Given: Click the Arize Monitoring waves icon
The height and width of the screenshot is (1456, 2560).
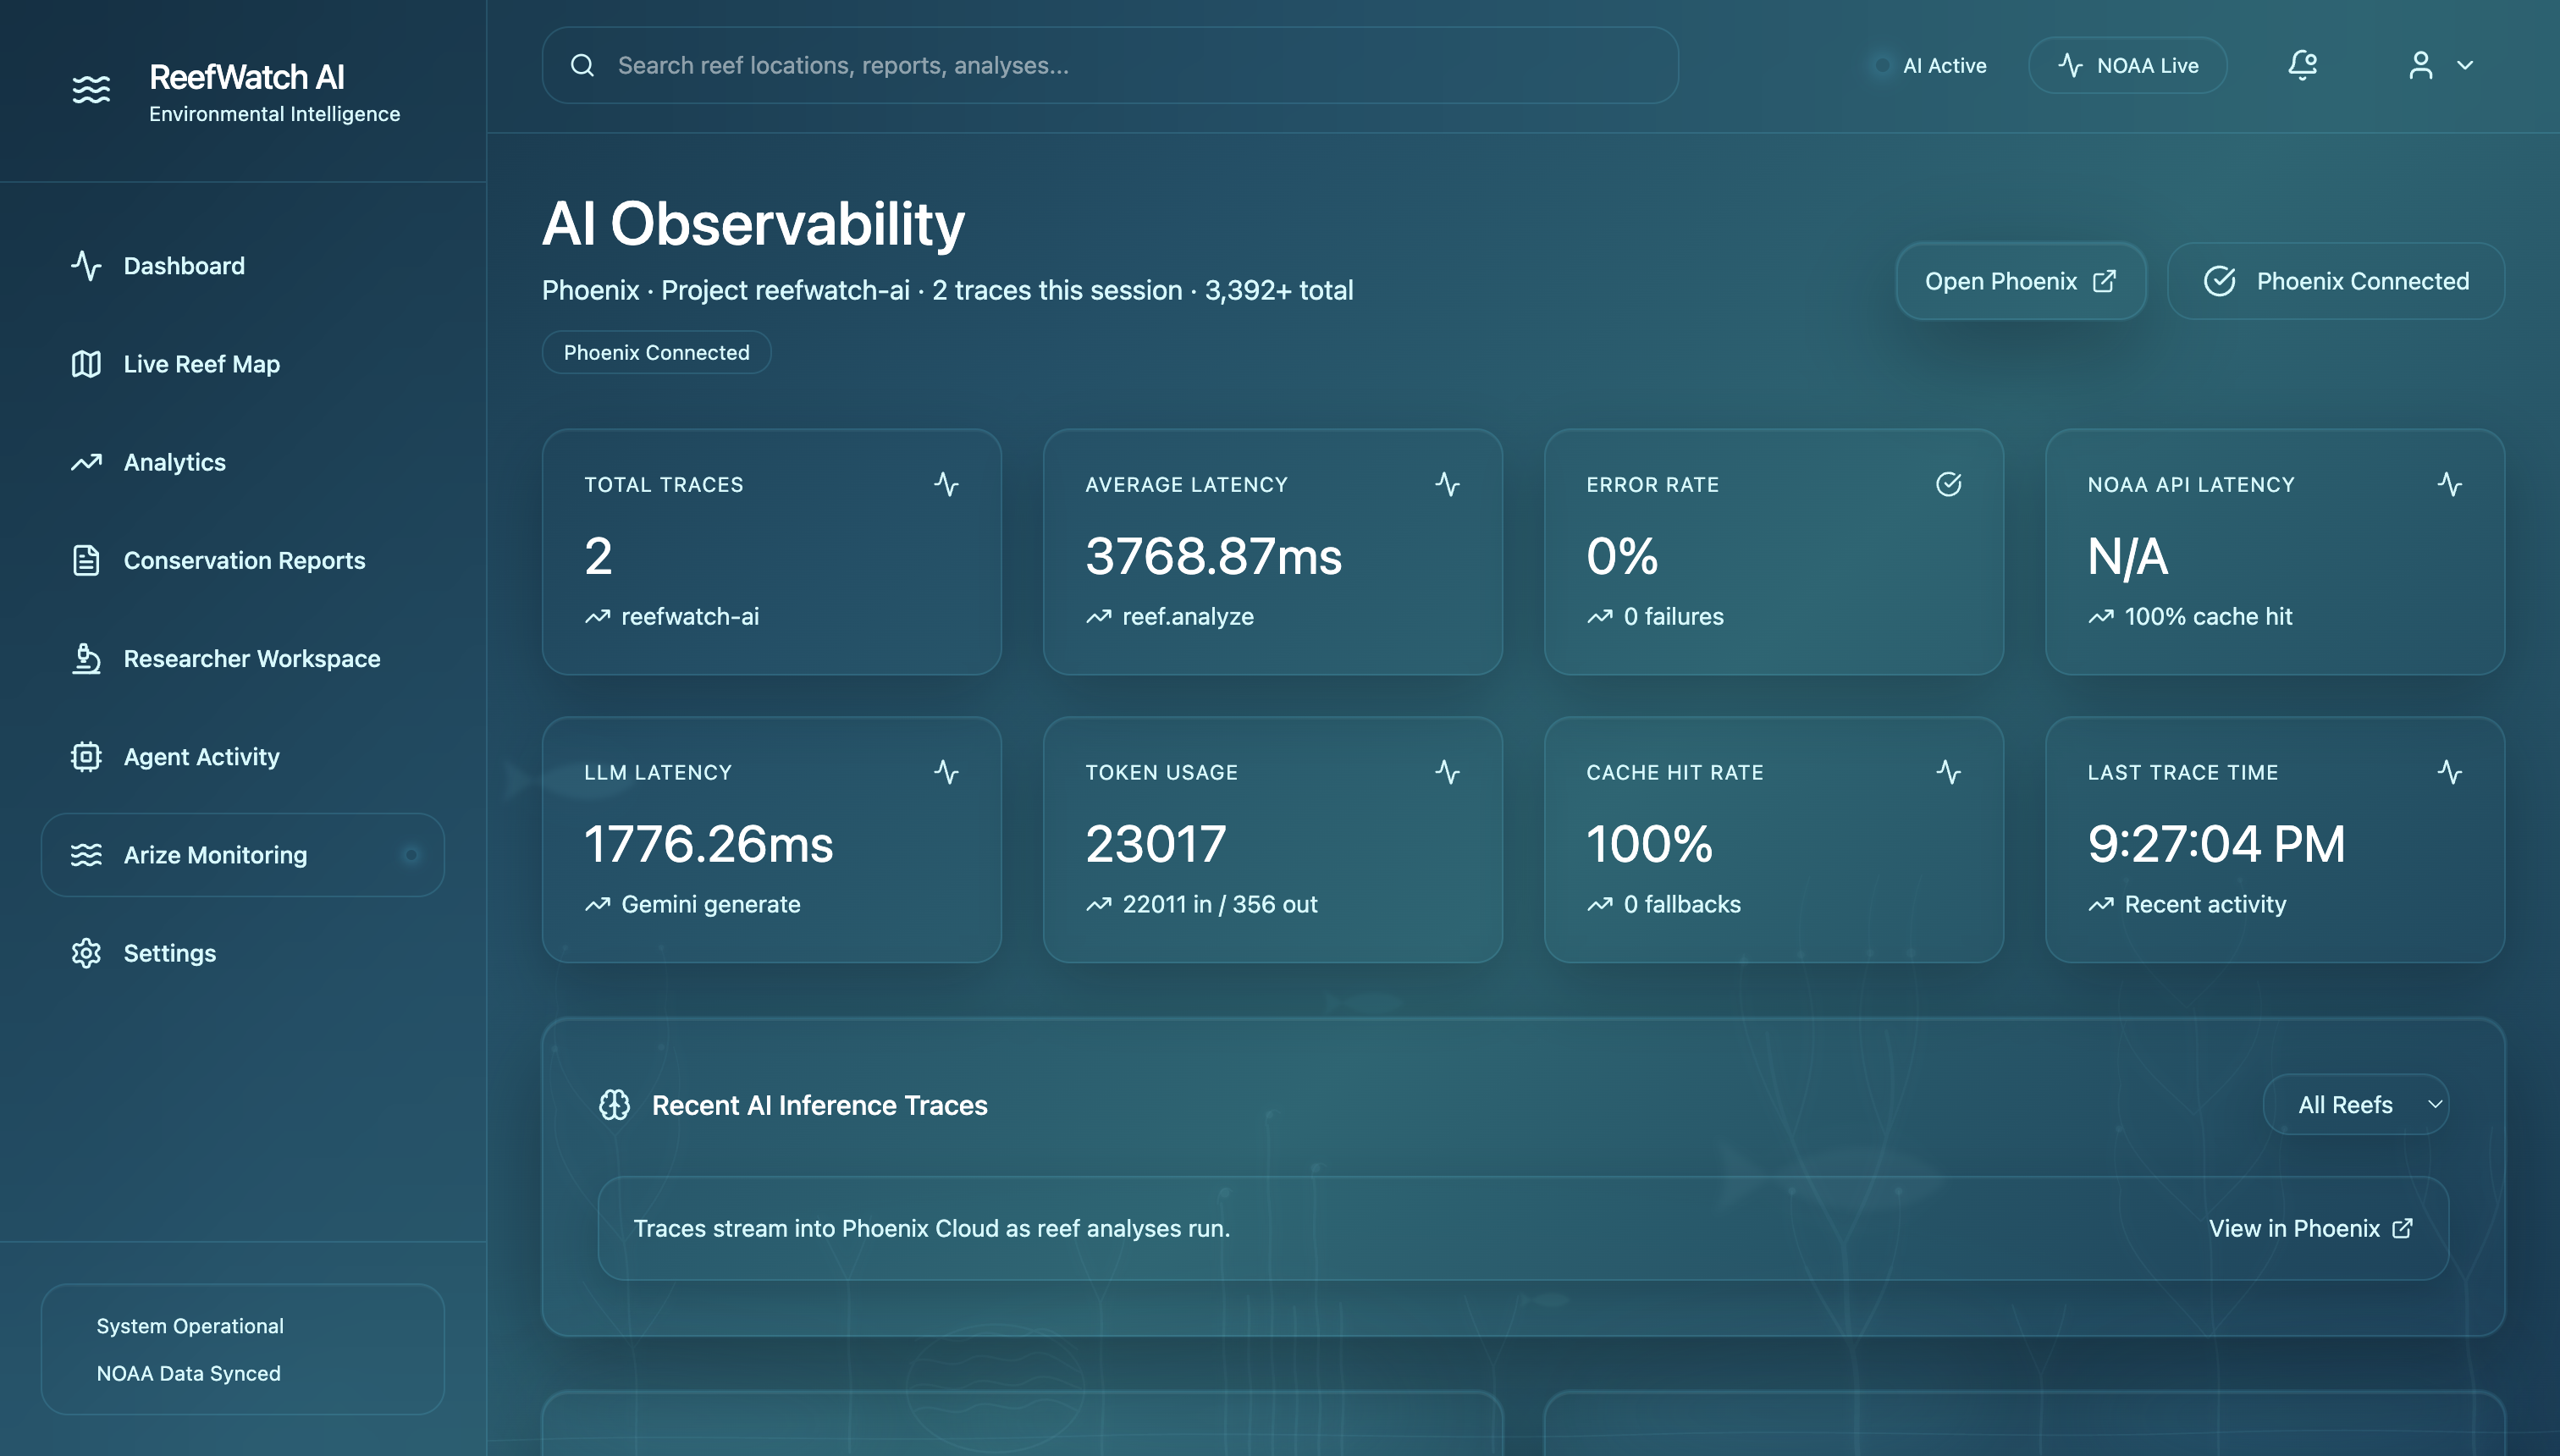Looking at the screenshot, I should click(x=86, y=855).
